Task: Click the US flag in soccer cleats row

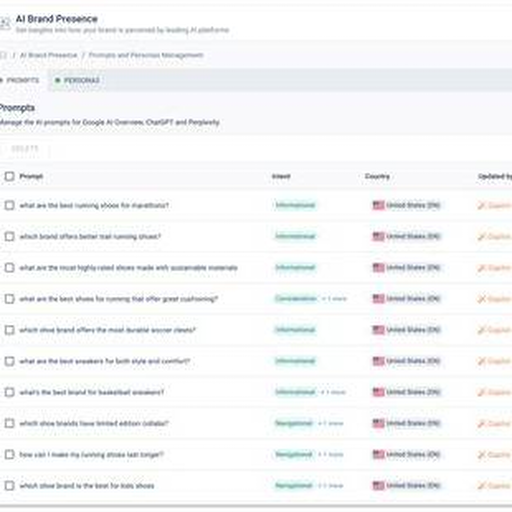Action: point(378,330)
